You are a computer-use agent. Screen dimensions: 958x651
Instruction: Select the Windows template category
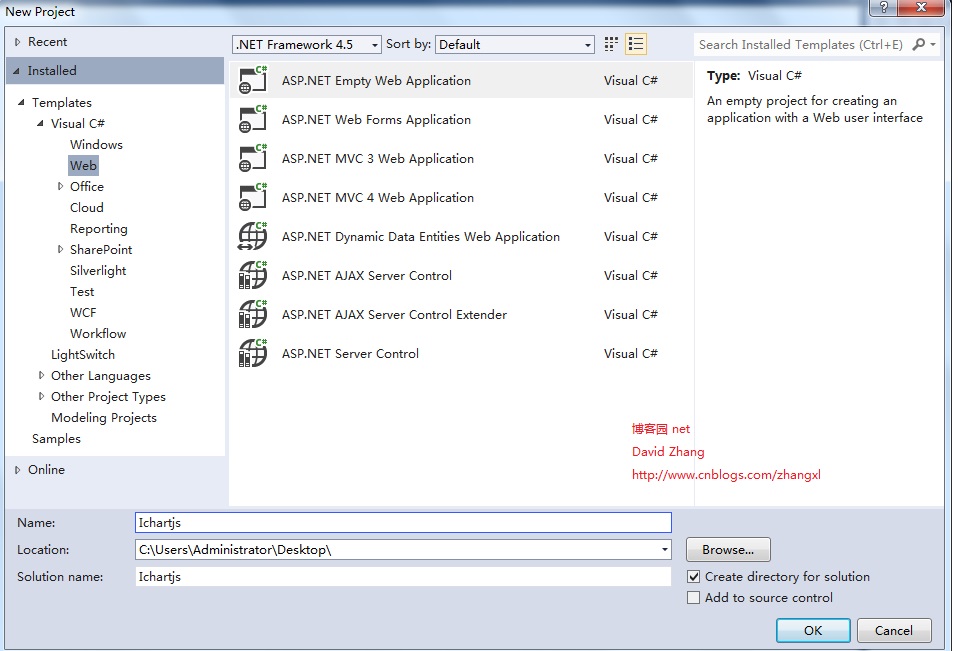click(96, 145)
